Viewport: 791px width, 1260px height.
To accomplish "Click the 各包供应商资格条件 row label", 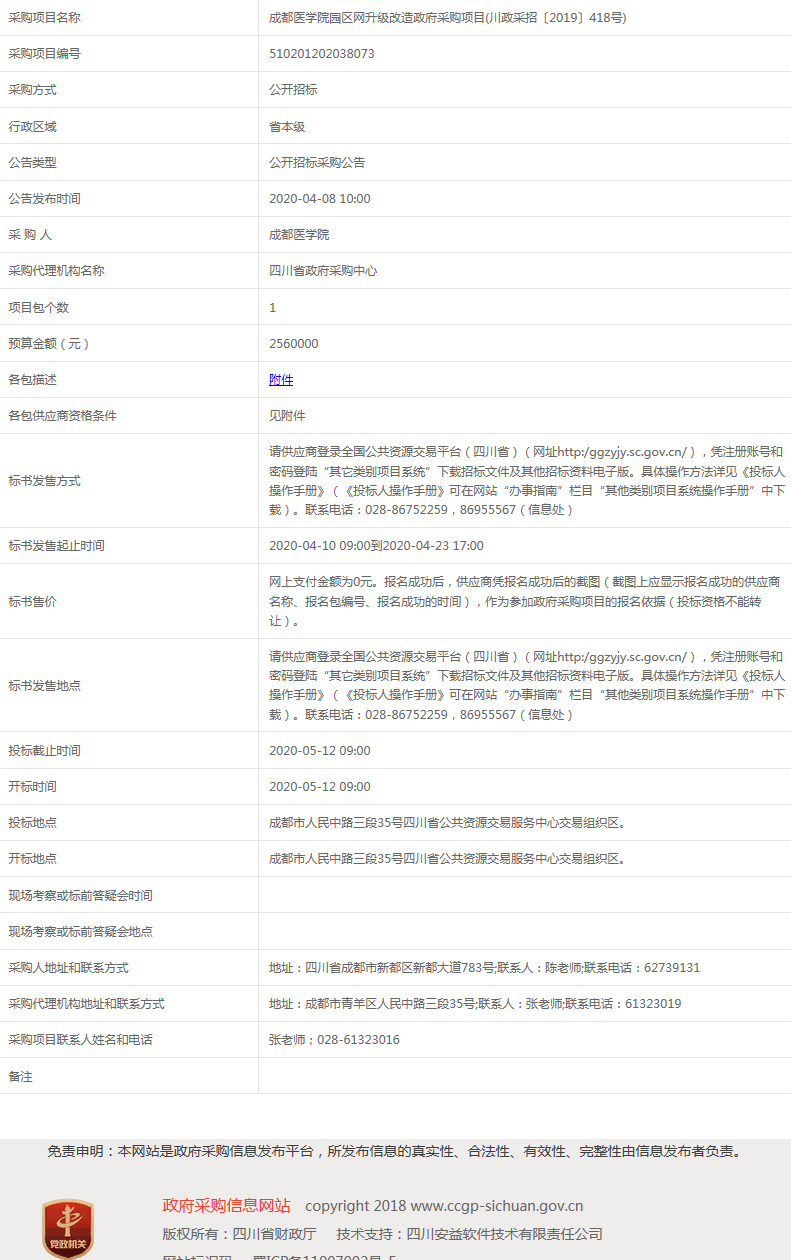I will tap(63, 416).
